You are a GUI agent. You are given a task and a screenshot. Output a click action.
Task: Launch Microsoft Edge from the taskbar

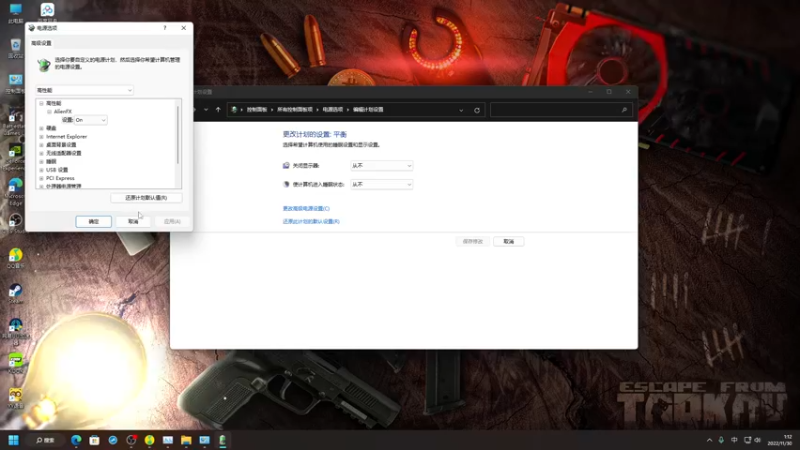pos(76,440)
